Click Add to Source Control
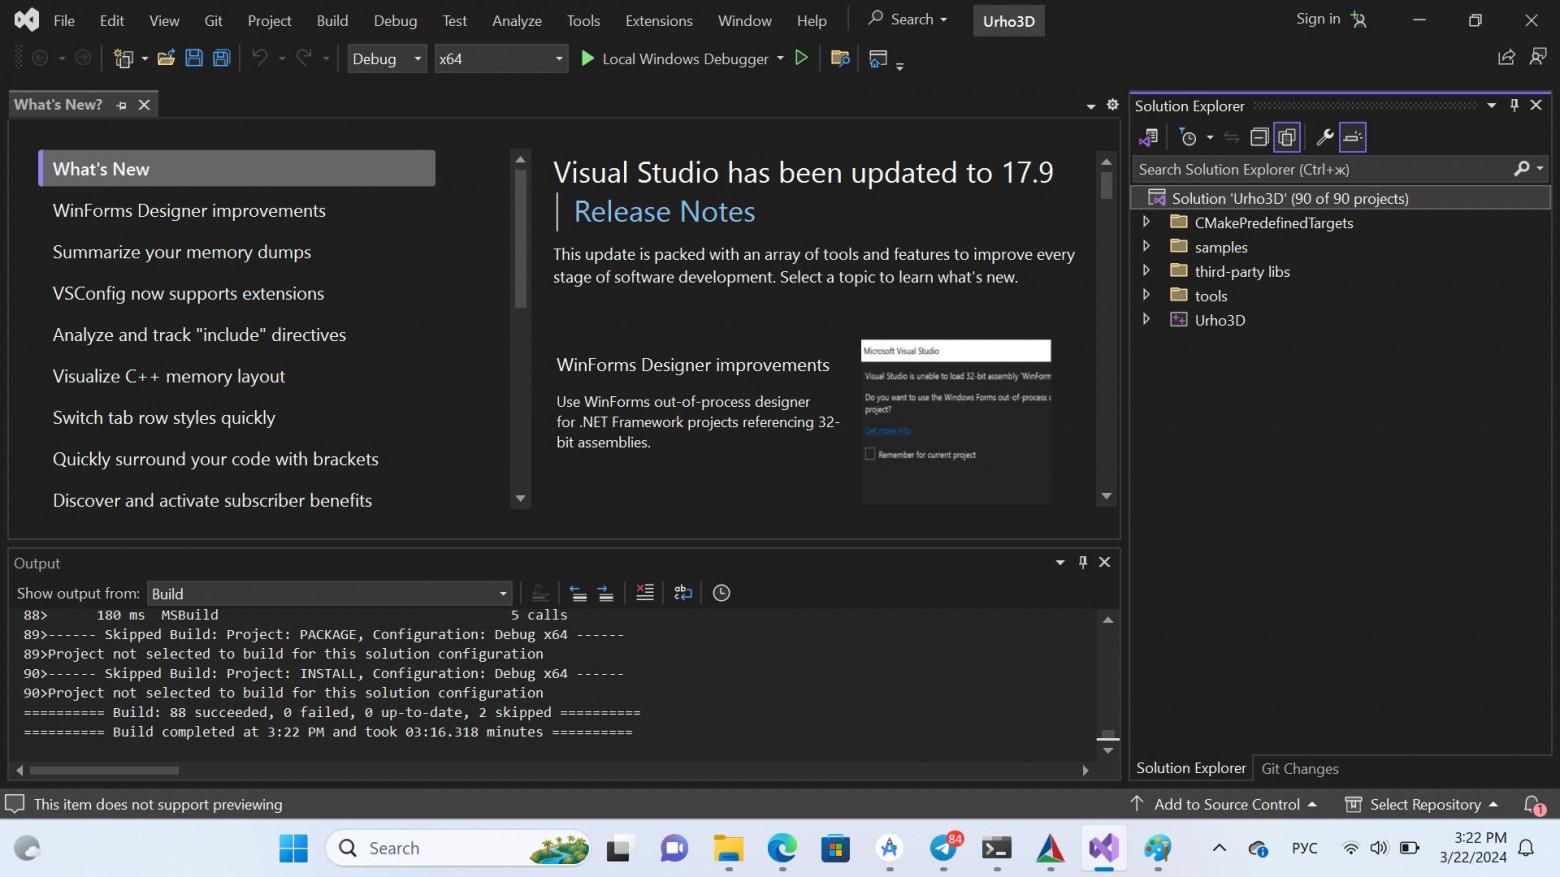The height and width of the screenshot is (877, 1560). coord(1223,804)
